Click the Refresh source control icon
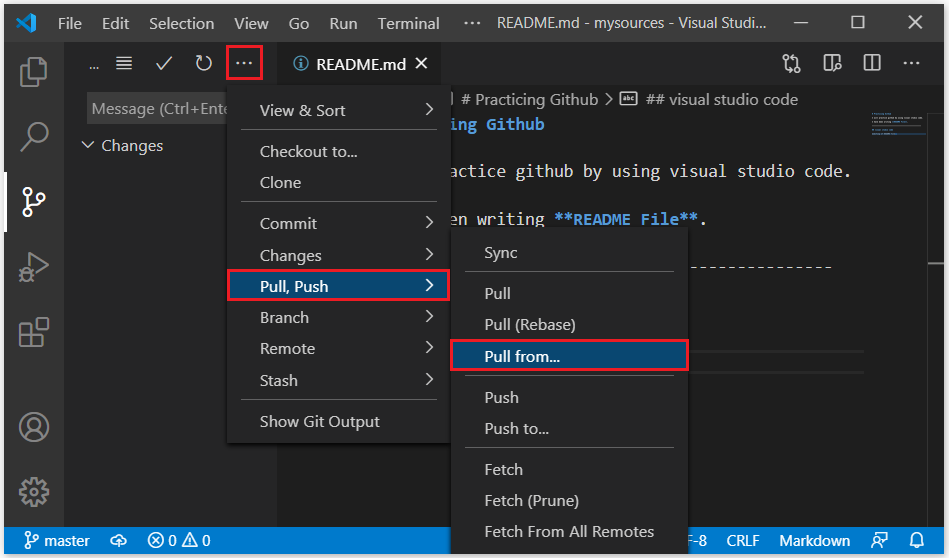The height and width of the screenshot is (558, 949). click(x=204, y=63)
